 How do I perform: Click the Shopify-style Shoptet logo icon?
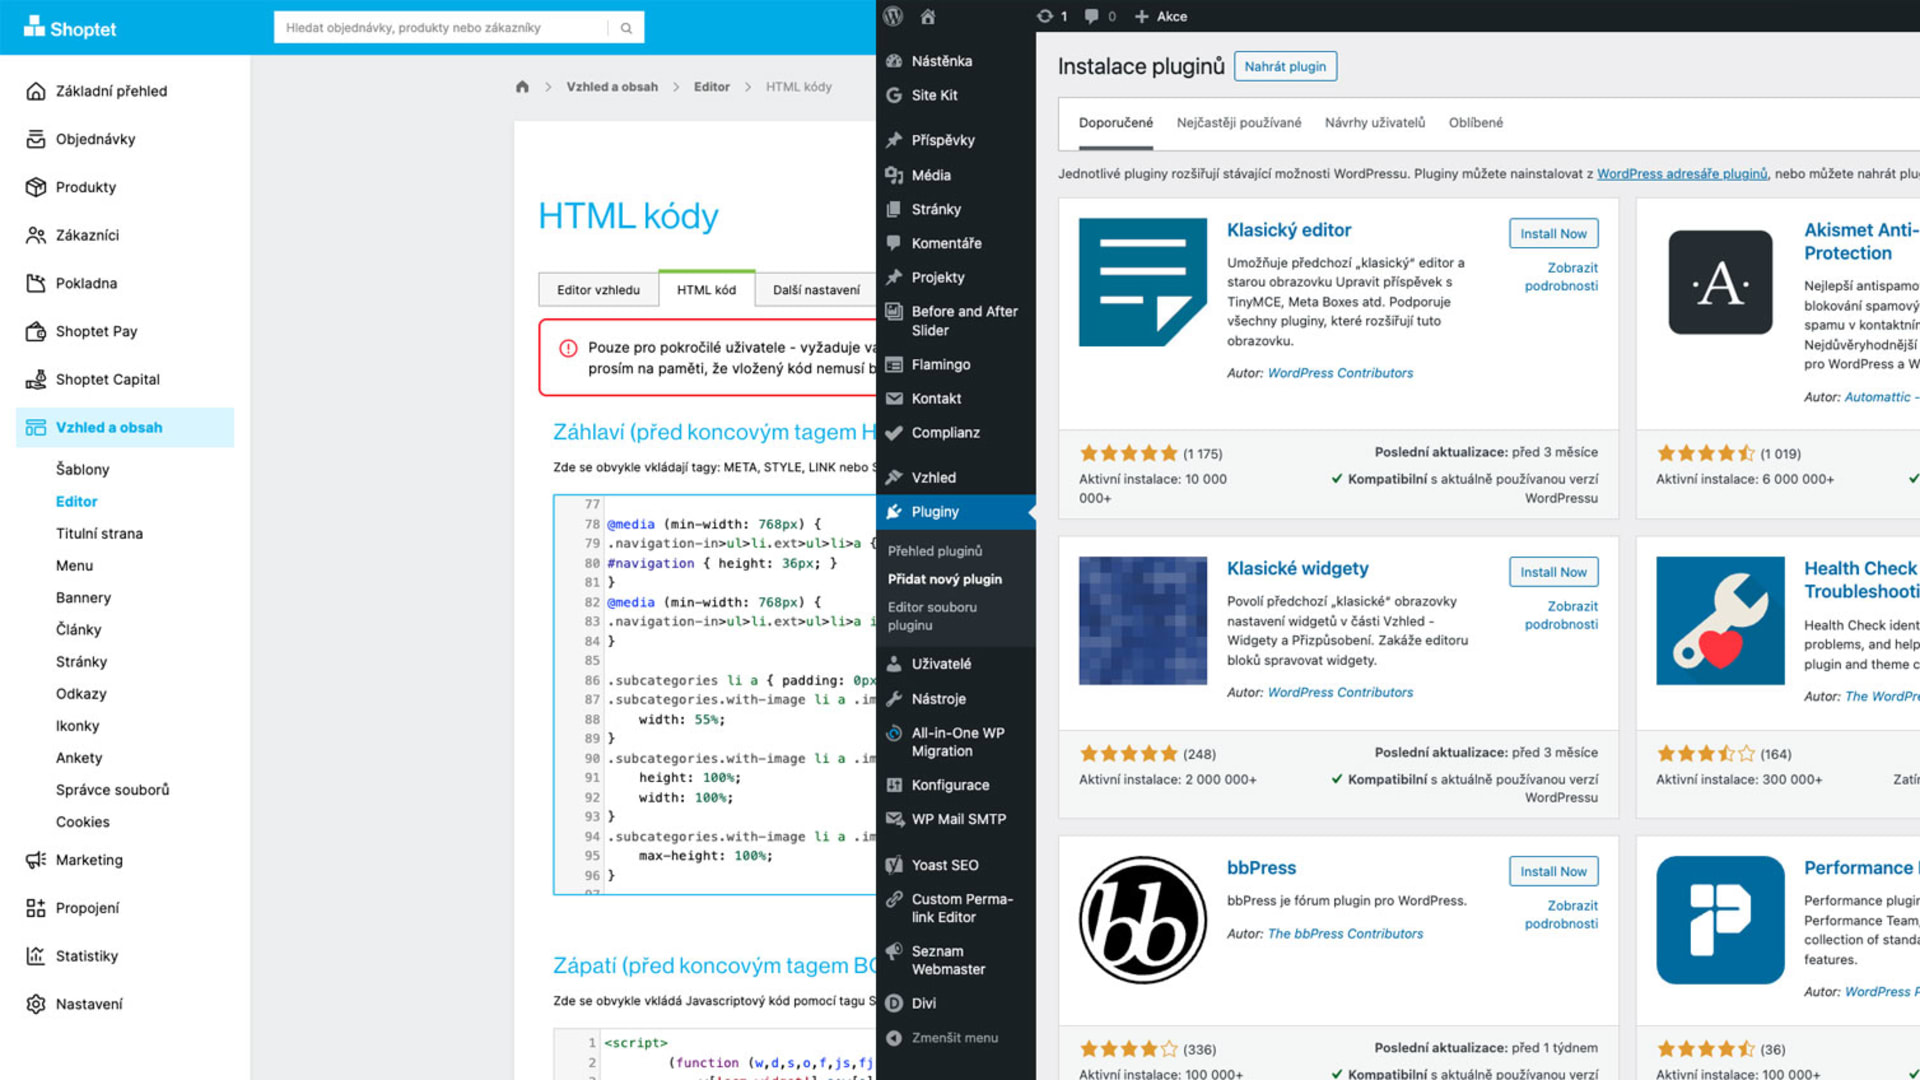34,26
